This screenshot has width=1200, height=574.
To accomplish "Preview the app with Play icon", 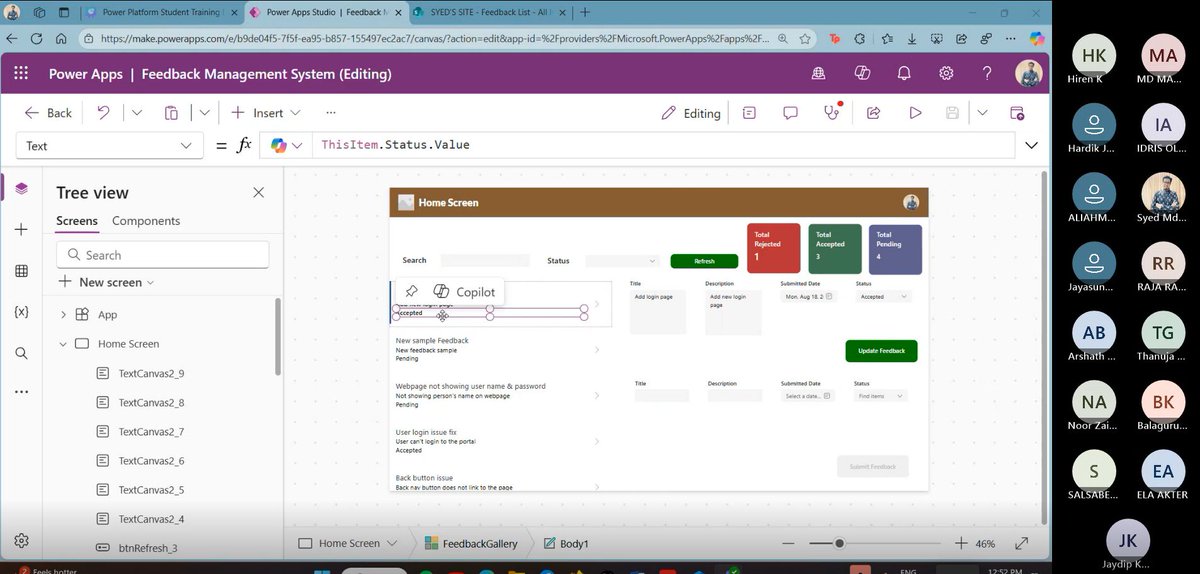I will click(x=915, y=113).
